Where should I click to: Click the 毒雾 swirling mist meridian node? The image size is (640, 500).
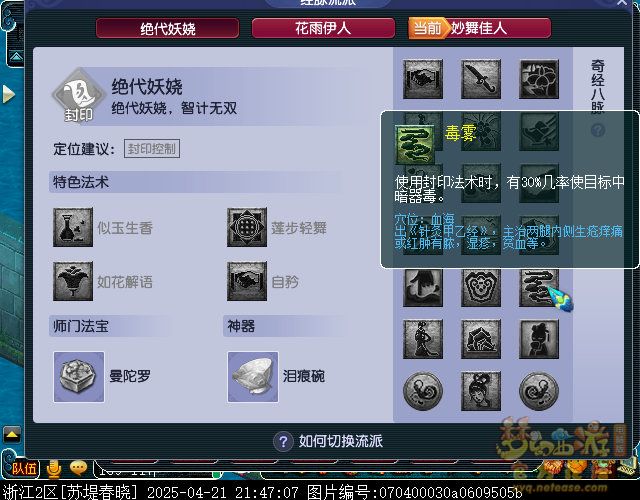539,287
